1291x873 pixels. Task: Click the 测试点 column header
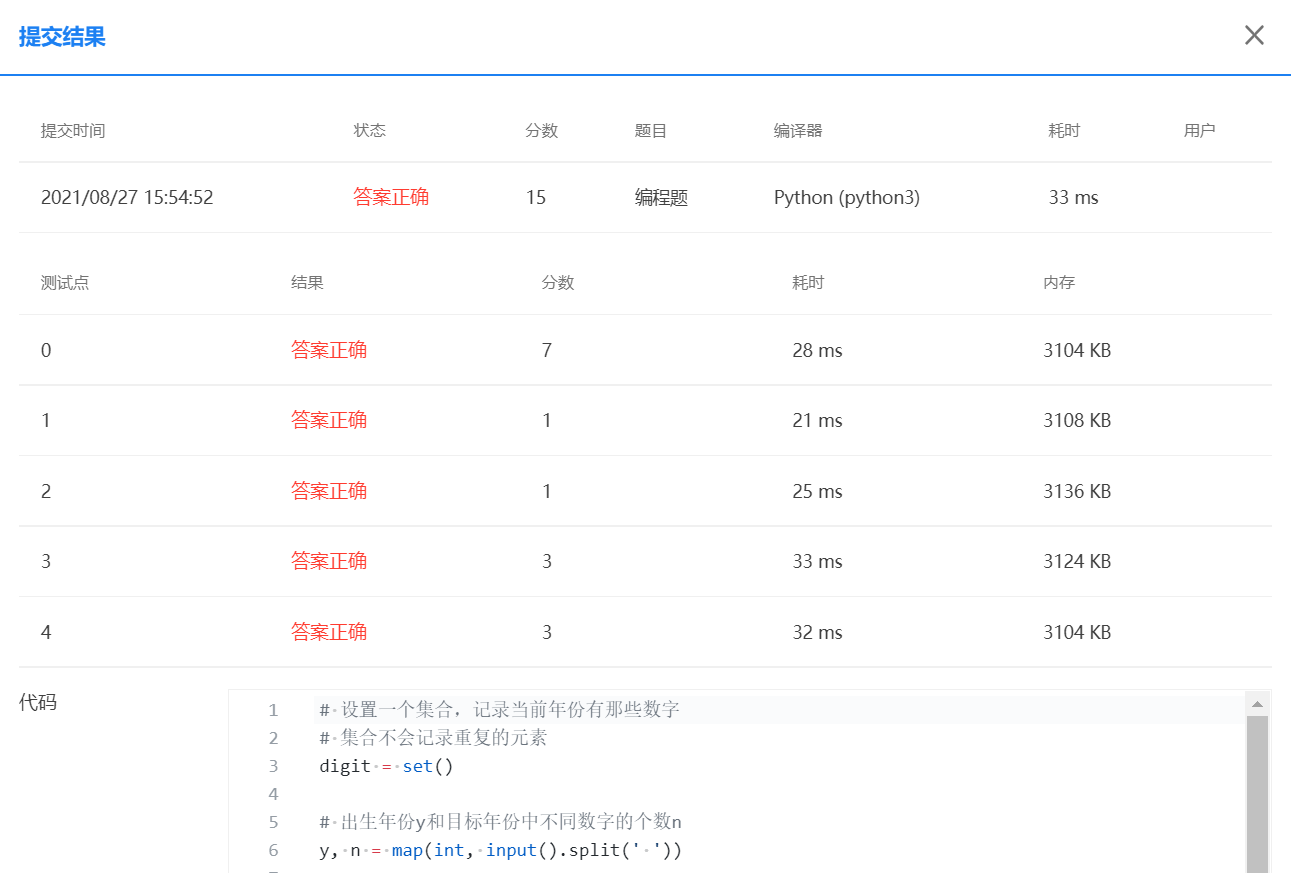(65, 283)
